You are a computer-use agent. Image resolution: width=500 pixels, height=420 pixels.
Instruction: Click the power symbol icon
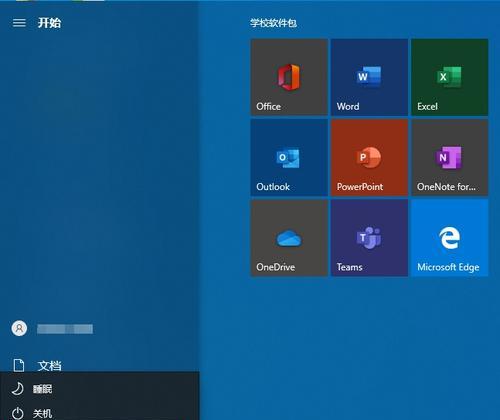(17, 413)
